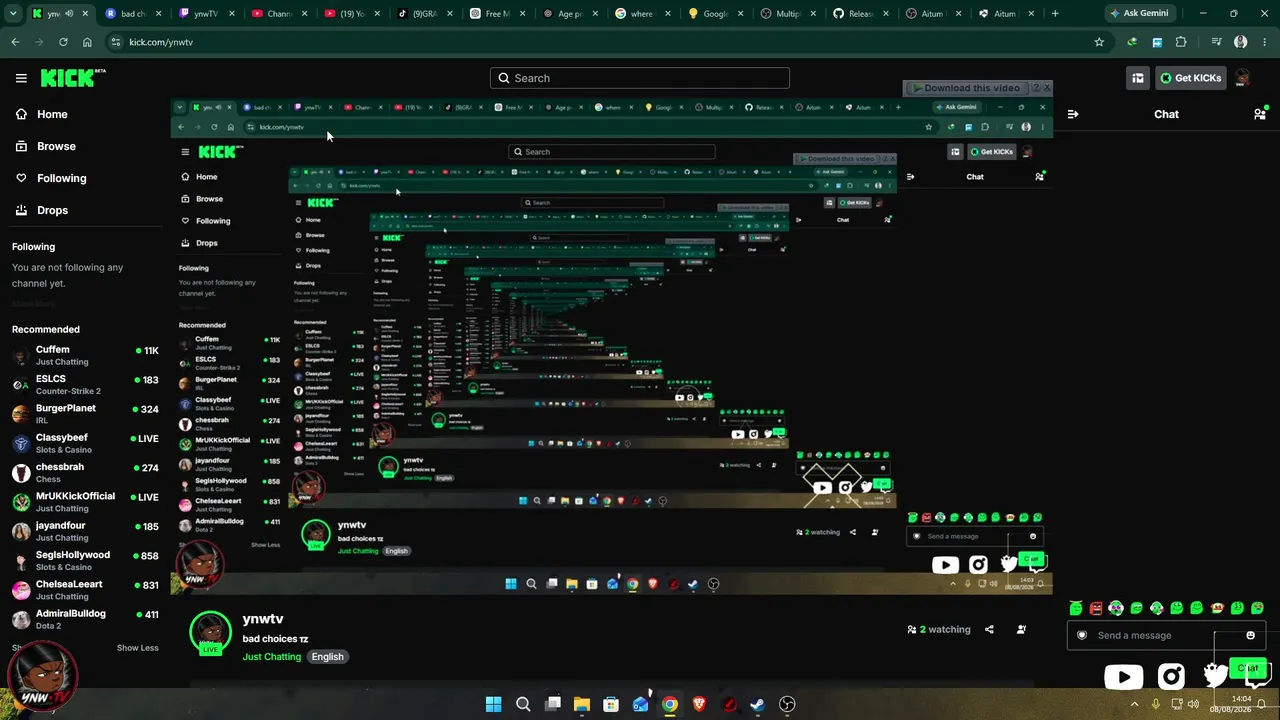This screenshot has width=1280, height=720.
Task: Open the chat users icon beside the main Chat header
Action: coord(1260,114)
